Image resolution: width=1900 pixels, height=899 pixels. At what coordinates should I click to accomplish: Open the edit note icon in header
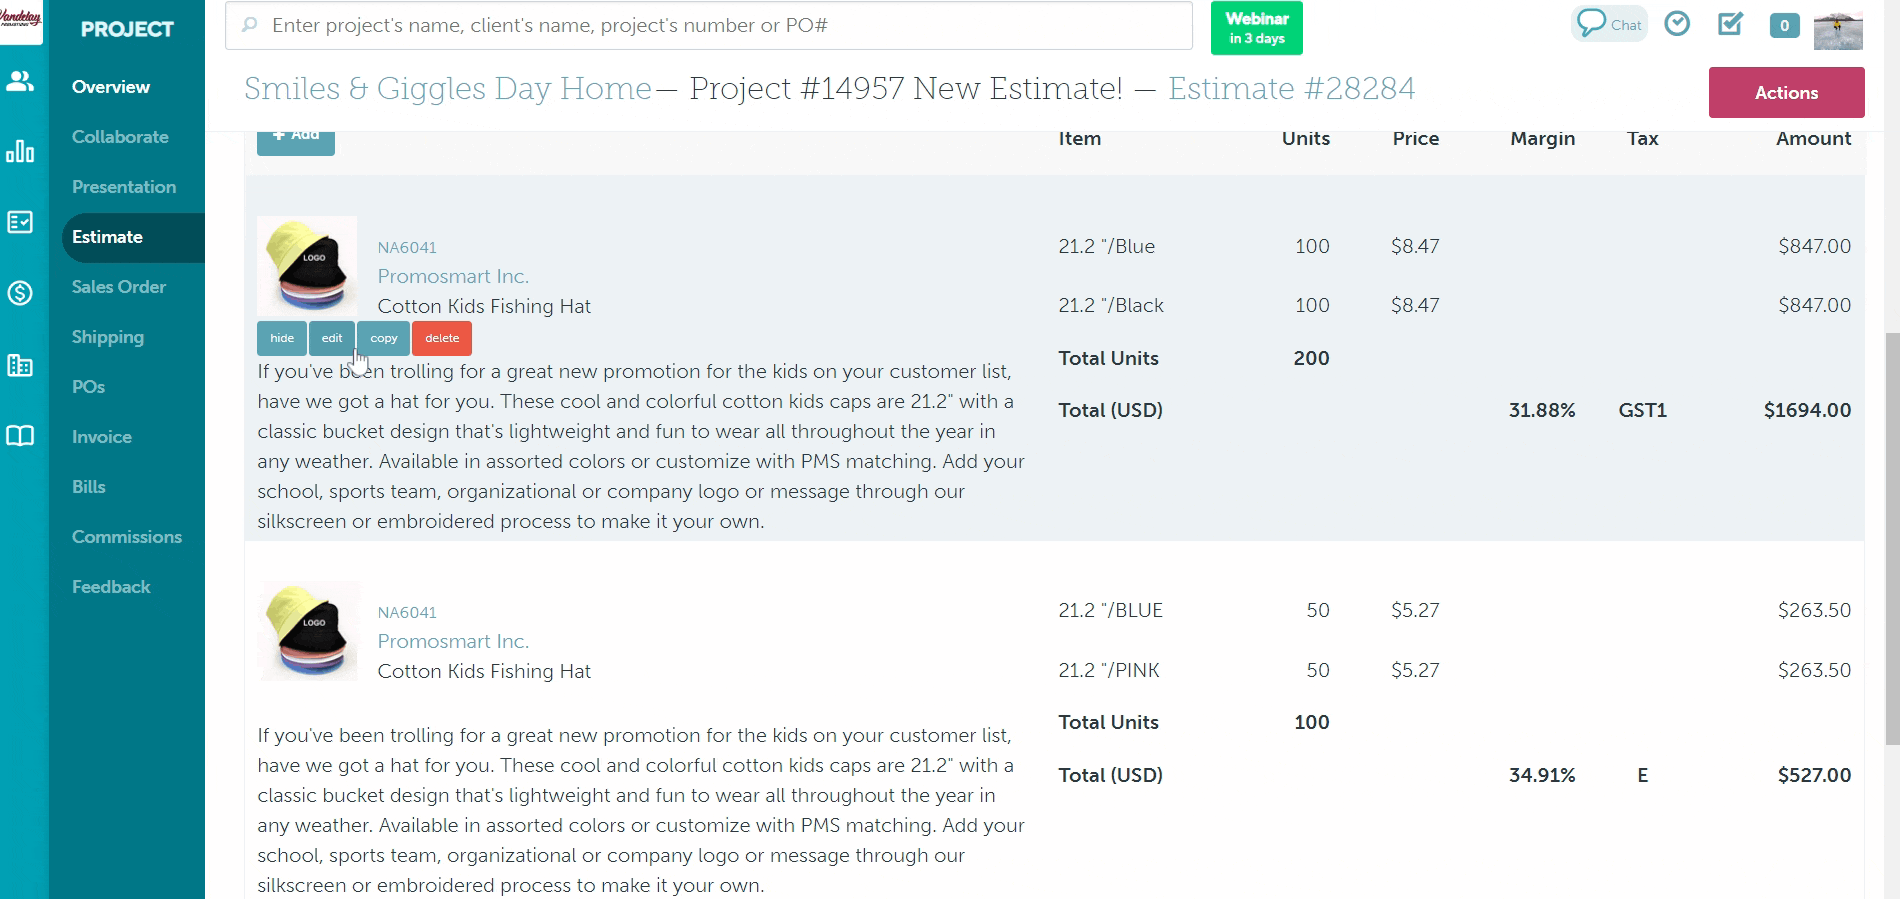pyautogui.click(x=1731, y=23)
